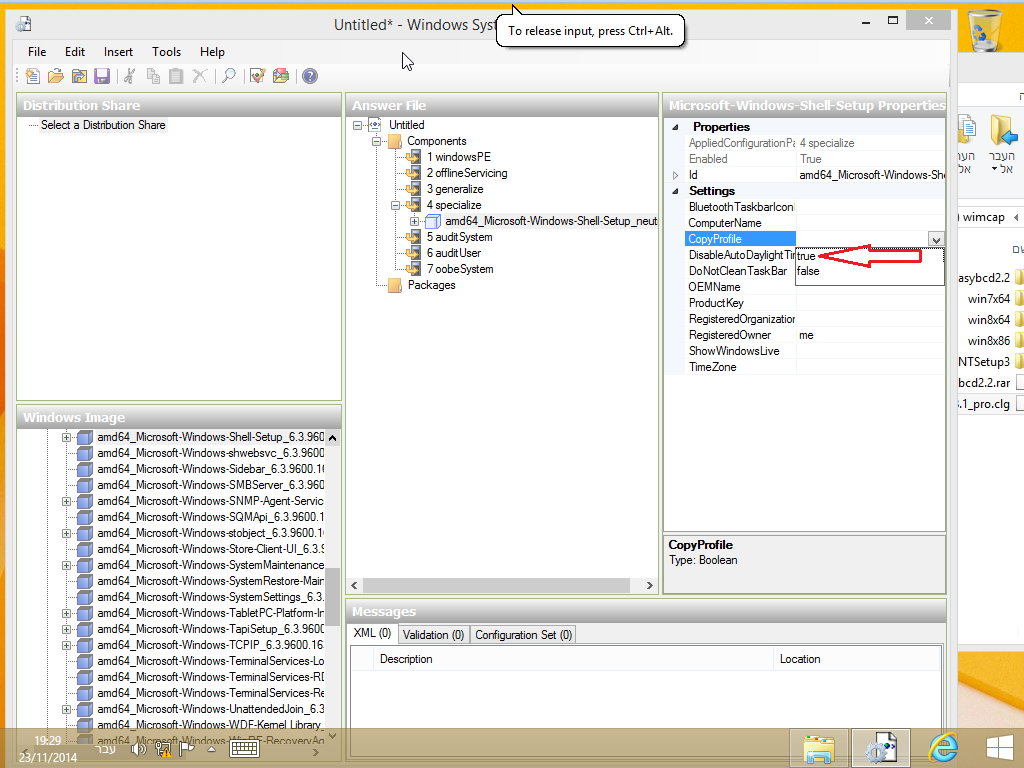1024x768 pixels.
Task: Click Answer File horizontal scrollbar right arrow
Action: click(649, 585)
